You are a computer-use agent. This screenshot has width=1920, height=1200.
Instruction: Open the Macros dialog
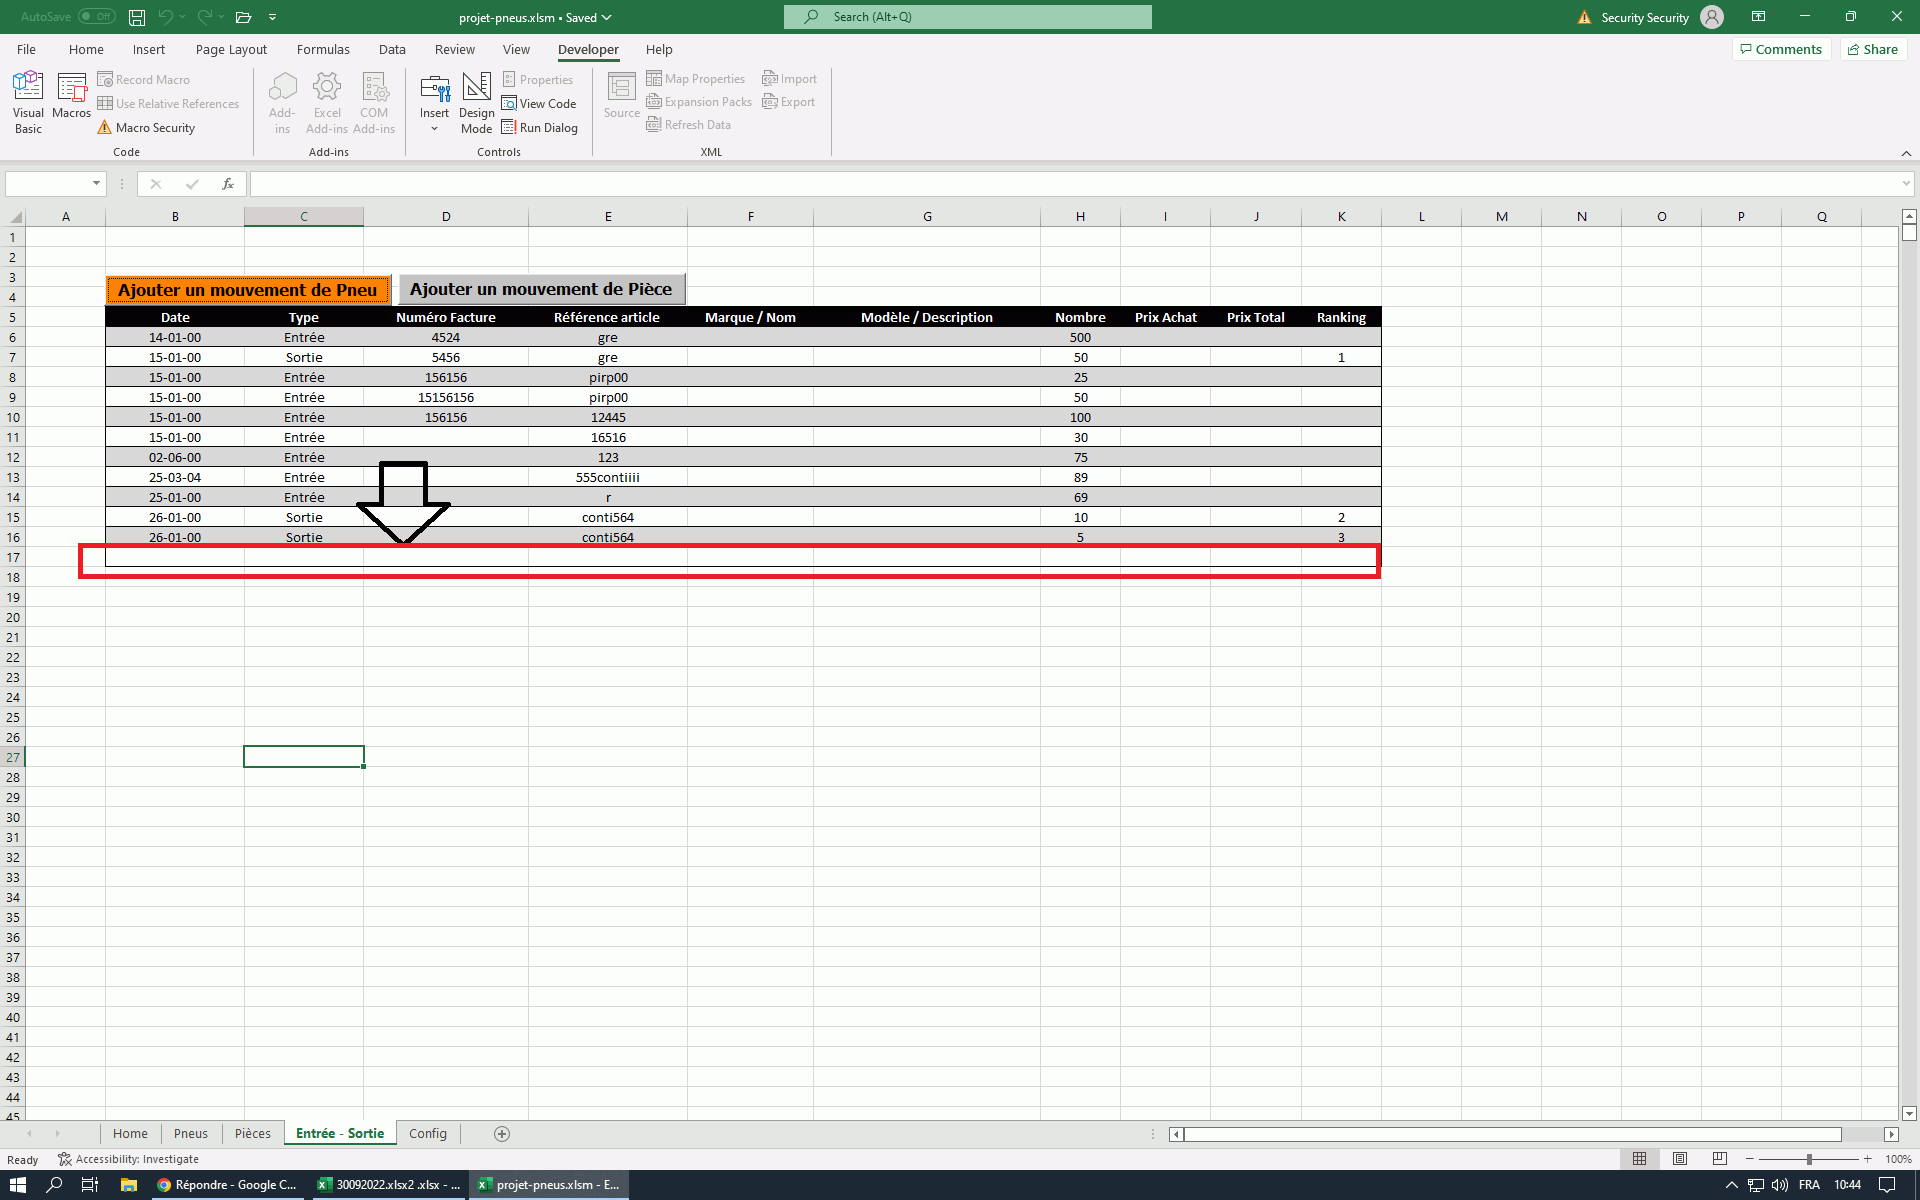pos(71,96)
